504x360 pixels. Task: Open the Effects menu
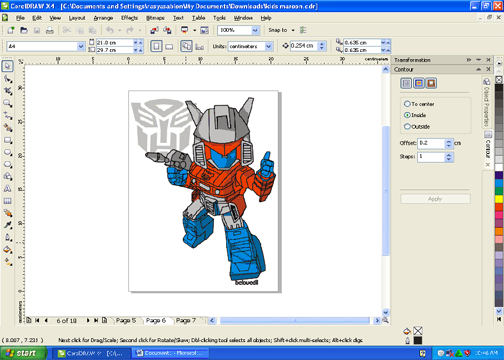(129, 18)
